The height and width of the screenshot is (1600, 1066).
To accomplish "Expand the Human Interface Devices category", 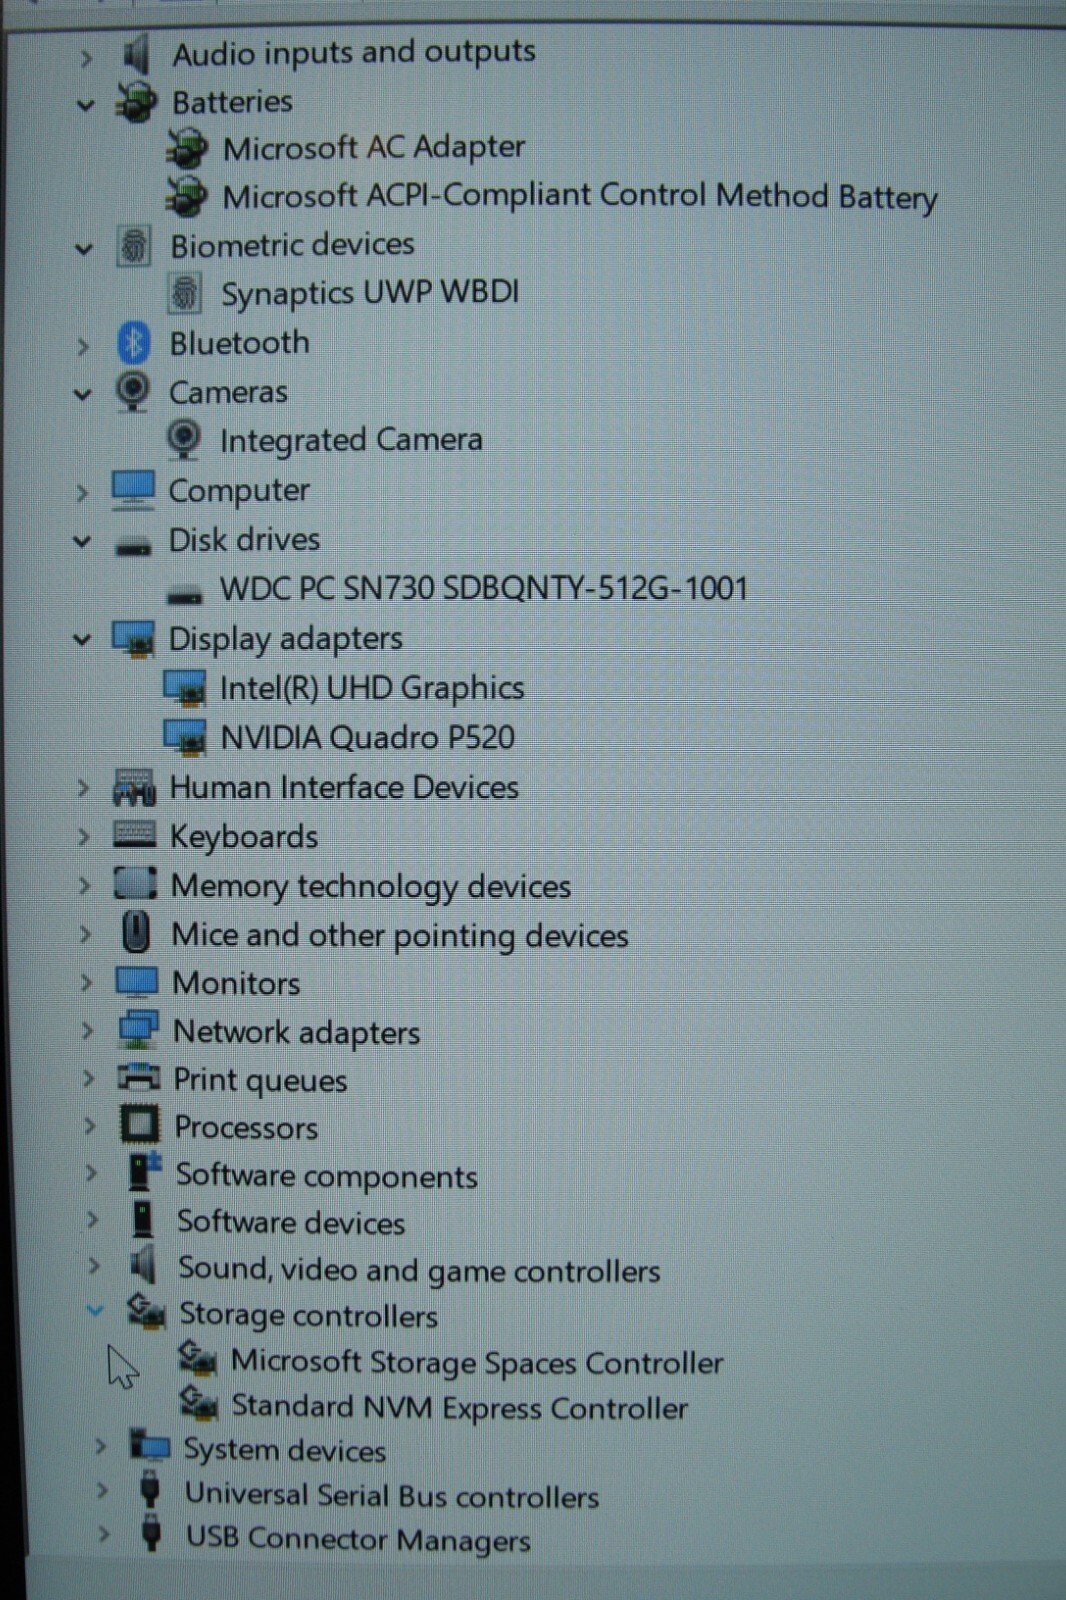I will click(x=83, y=788).
